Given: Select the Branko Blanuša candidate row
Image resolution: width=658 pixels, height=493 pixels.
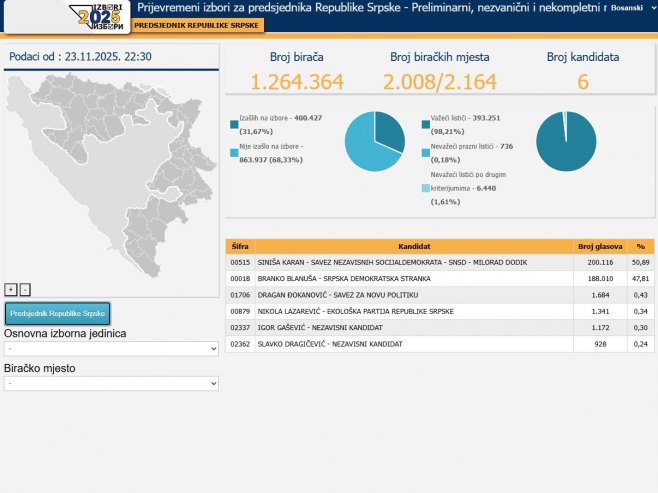Looking at the screenshot, I should (x=414, y=279).
